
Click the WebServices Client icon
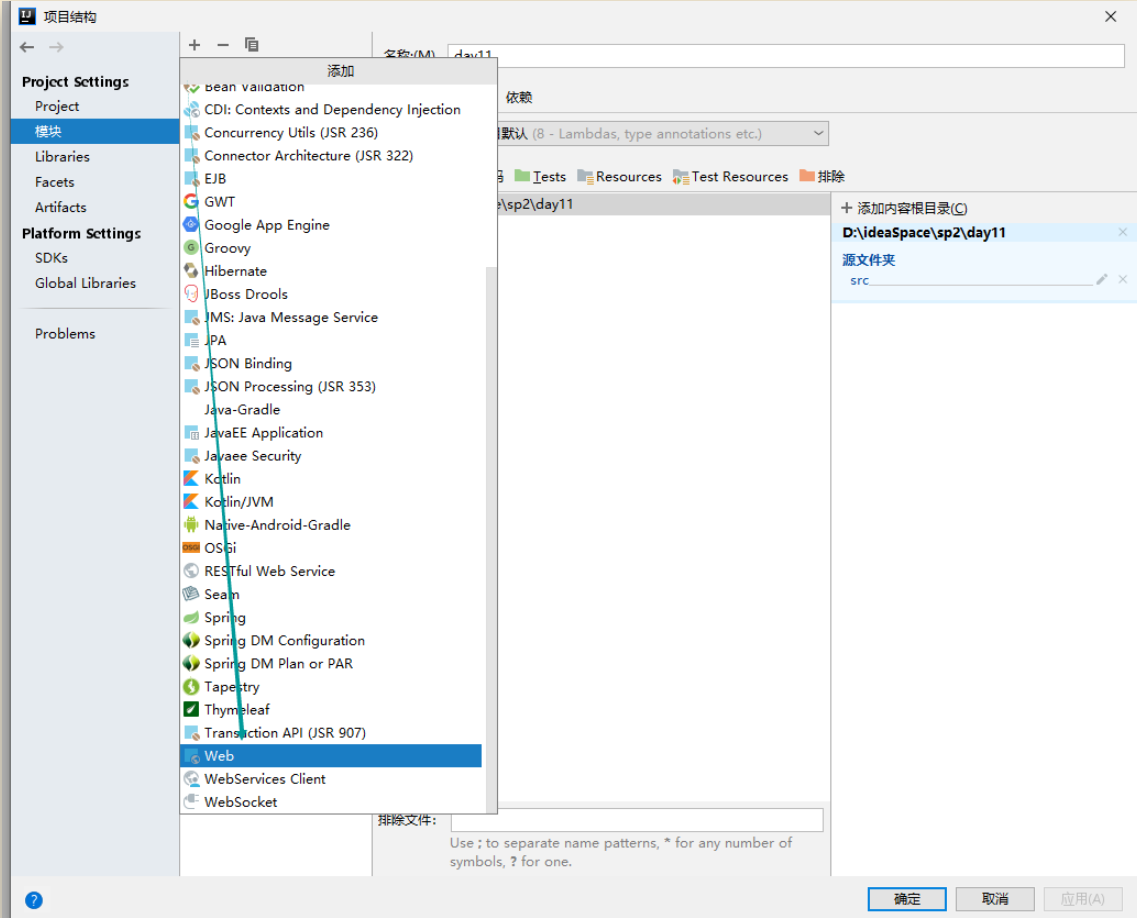[191, 779]
